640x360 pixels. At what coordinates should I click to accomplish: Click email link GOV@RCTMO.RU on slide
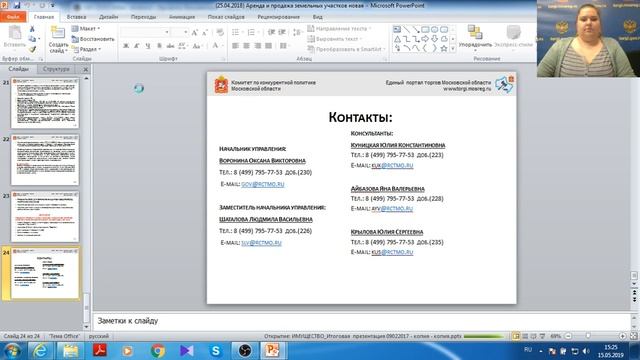click(x=262, y=184)
